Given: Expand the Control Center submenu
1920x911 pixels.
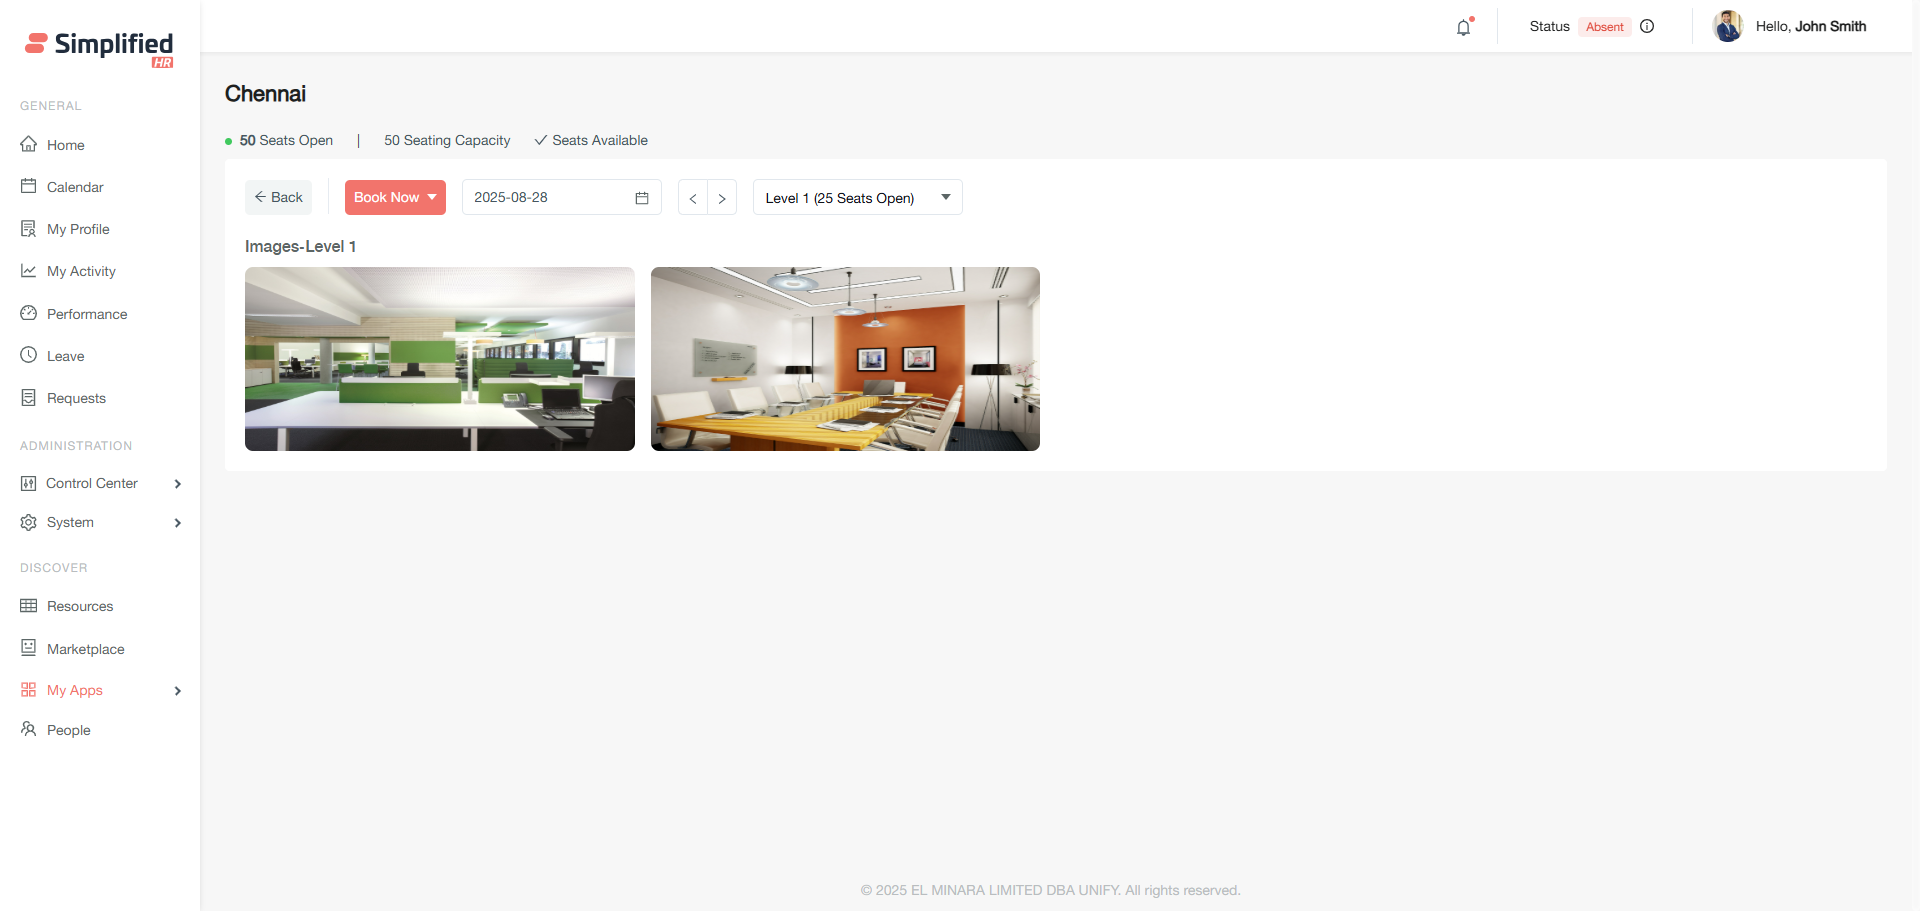Looking at the screenshot, I should (x=177, y=484).
